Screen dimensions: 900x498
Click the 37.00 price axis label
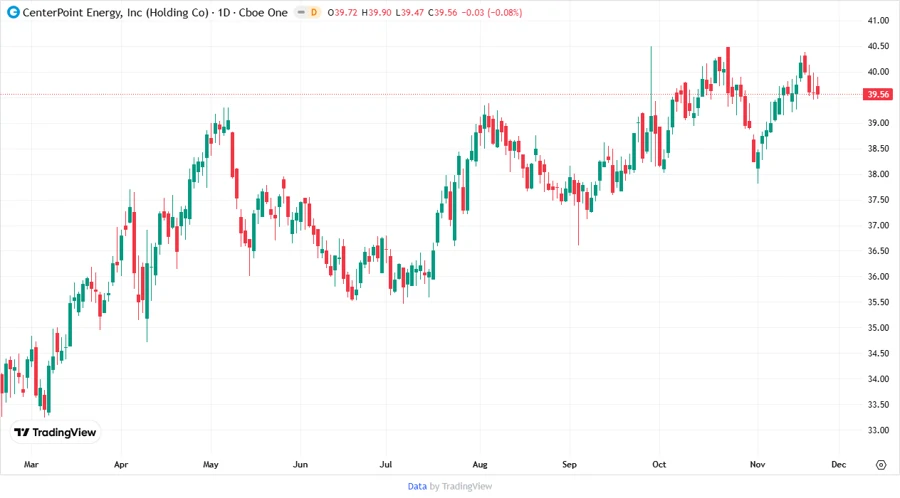878,225
